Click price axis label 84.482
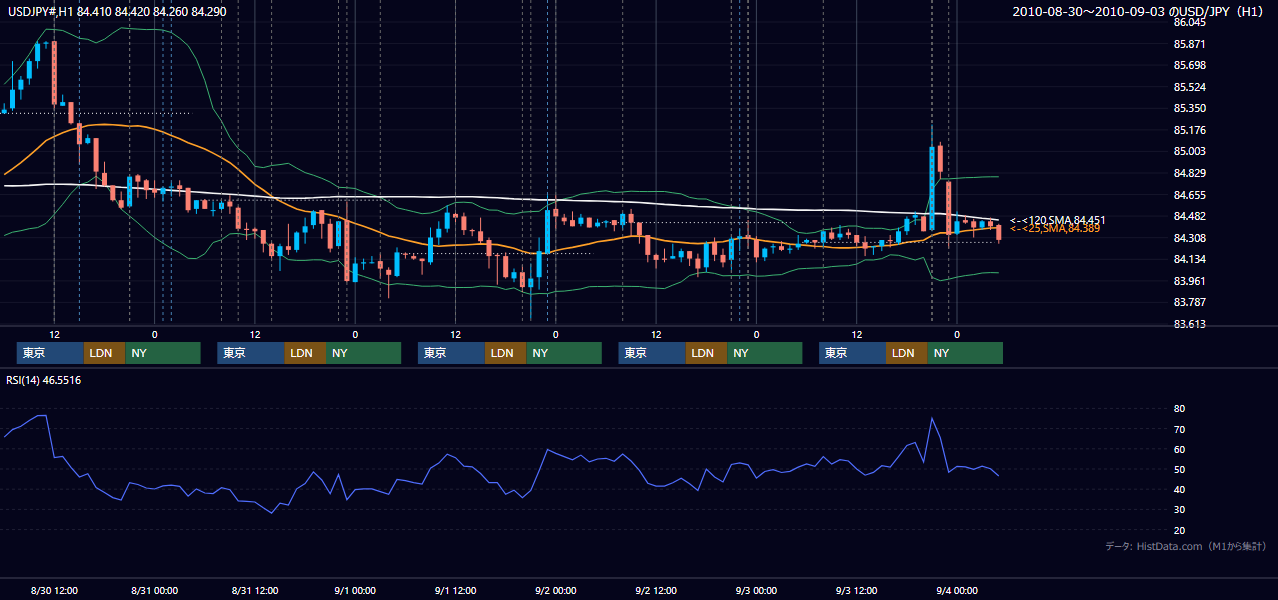This screenshot has height=600, width=1278. 1189,216
